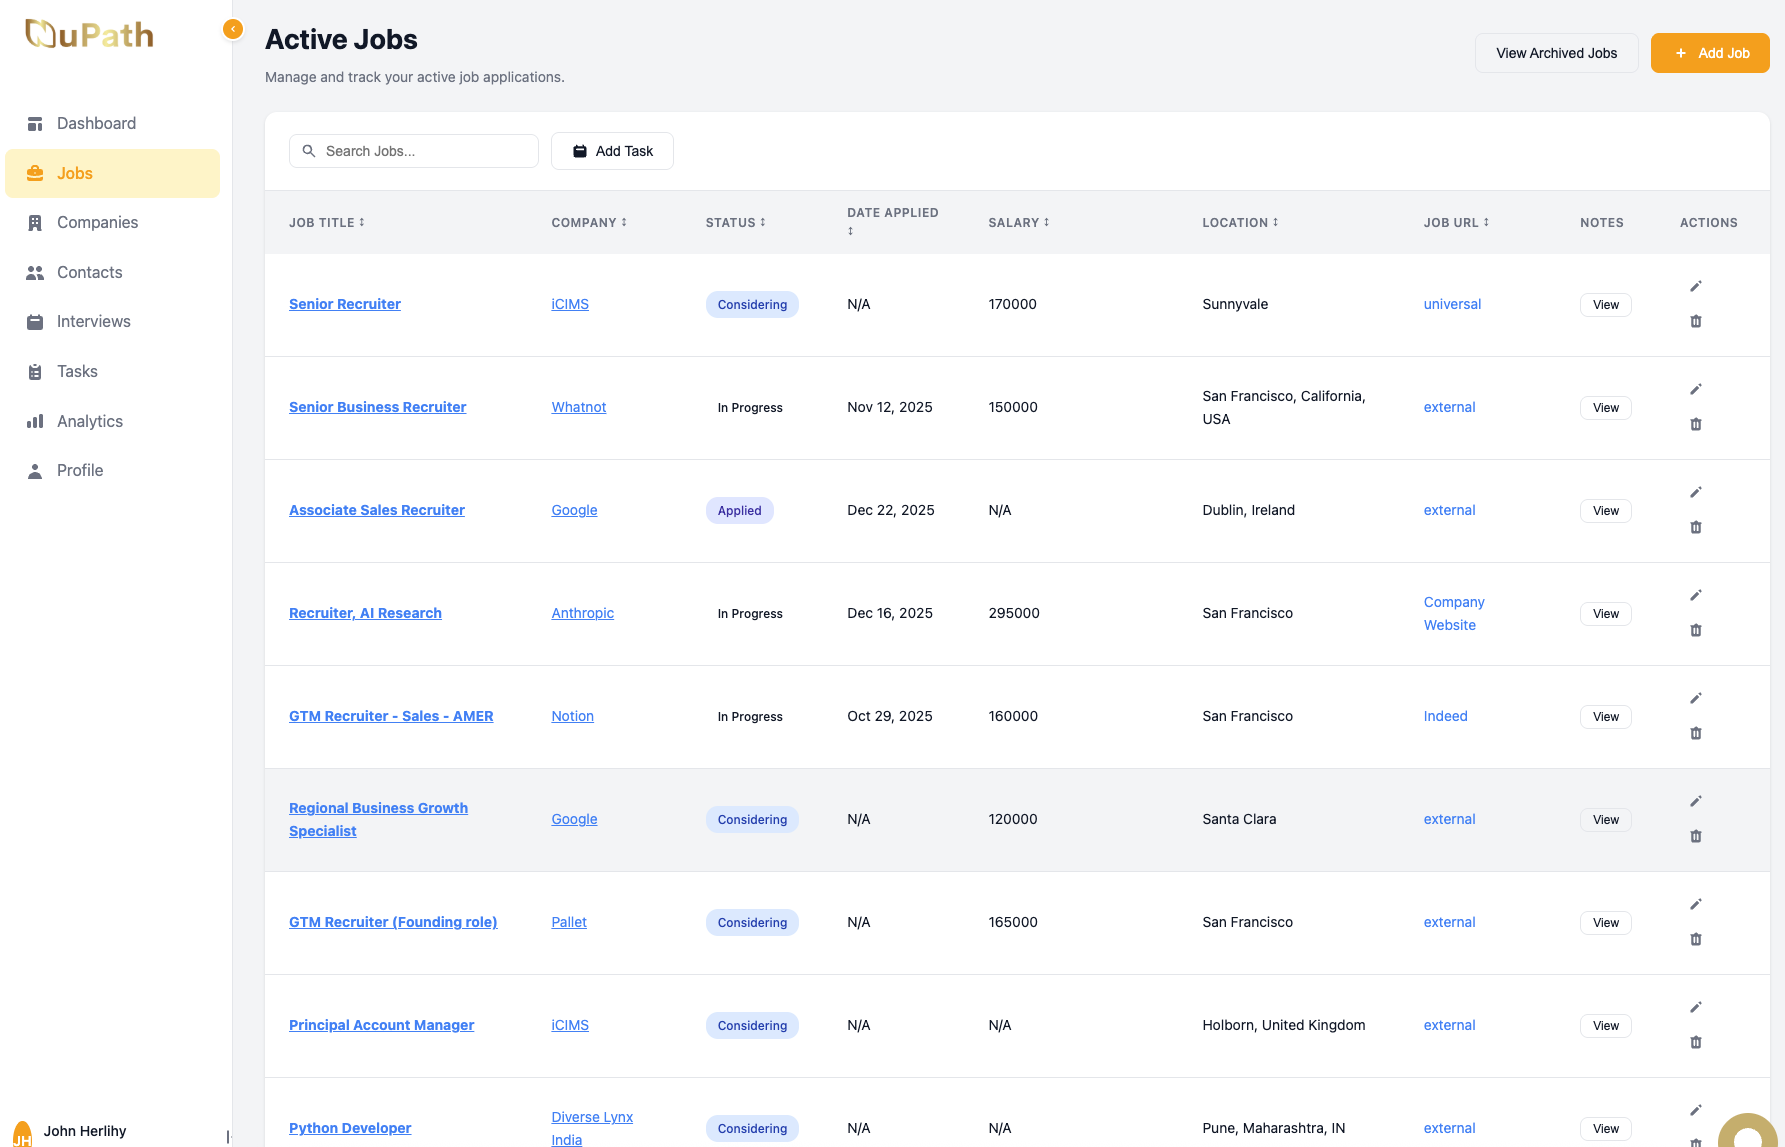Click the NuPath logo

click(x=90, y=35)
